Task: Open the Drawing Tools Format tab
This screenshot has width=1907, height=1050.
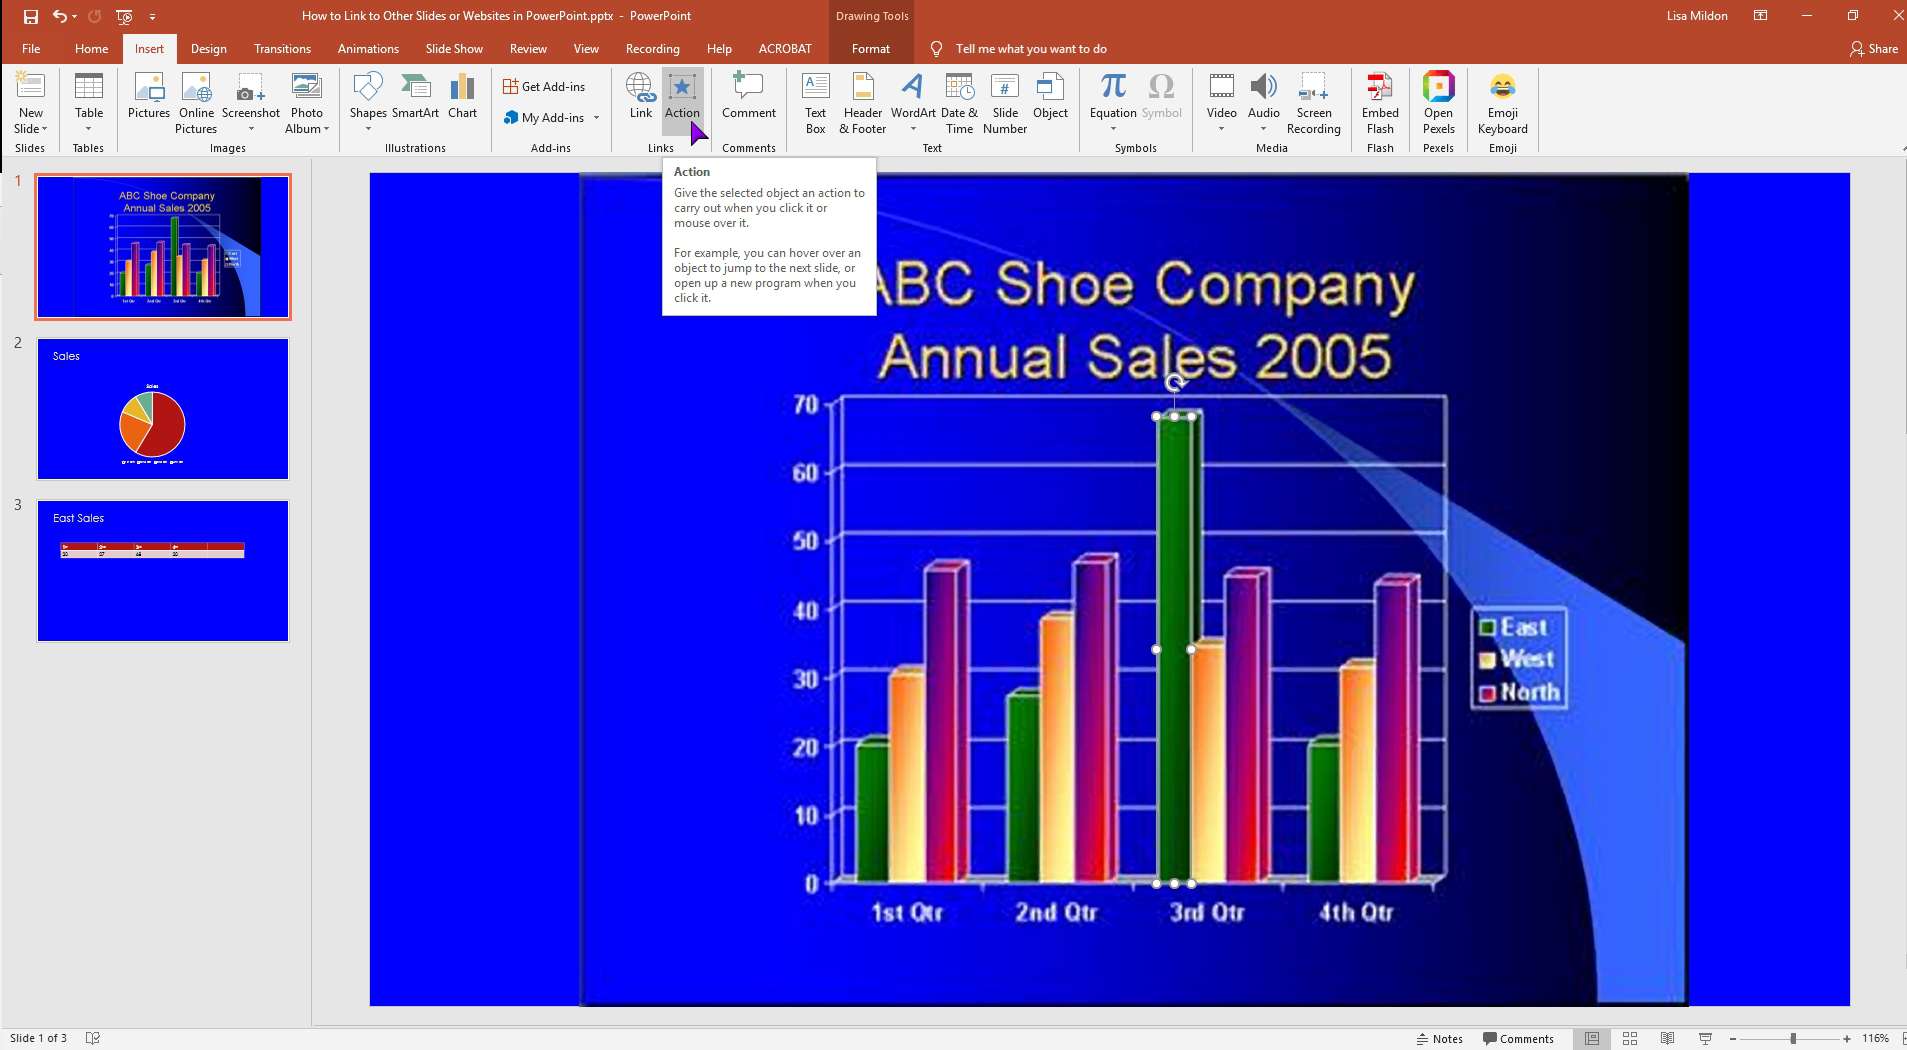Action: coord(870,48)
